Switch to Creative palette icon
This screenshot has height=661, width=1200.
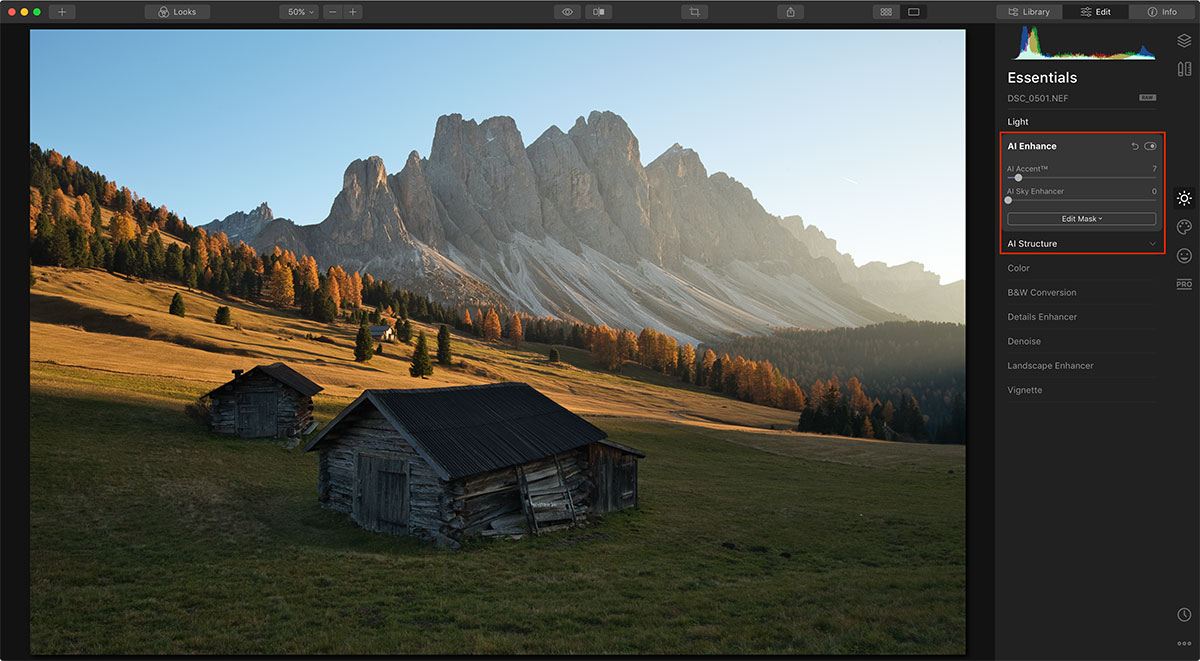point(1184,227)
